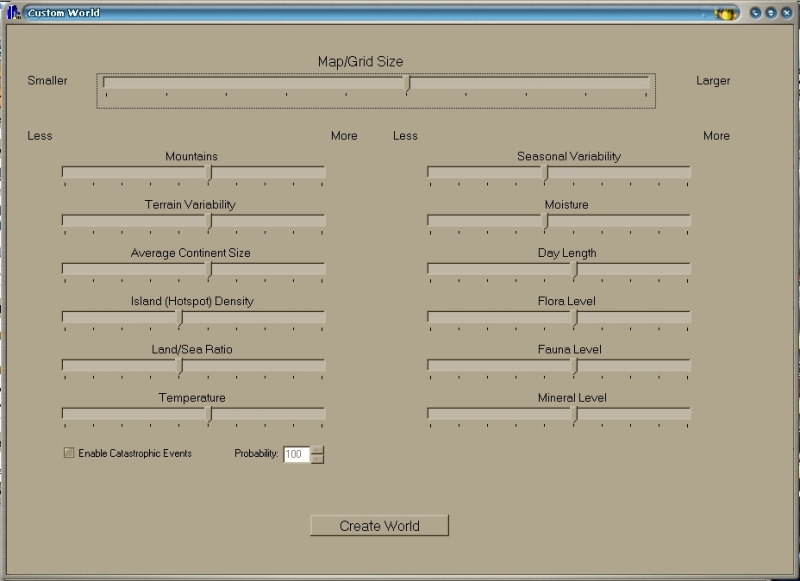Click the Temperature slider handle

coord(209,414)
